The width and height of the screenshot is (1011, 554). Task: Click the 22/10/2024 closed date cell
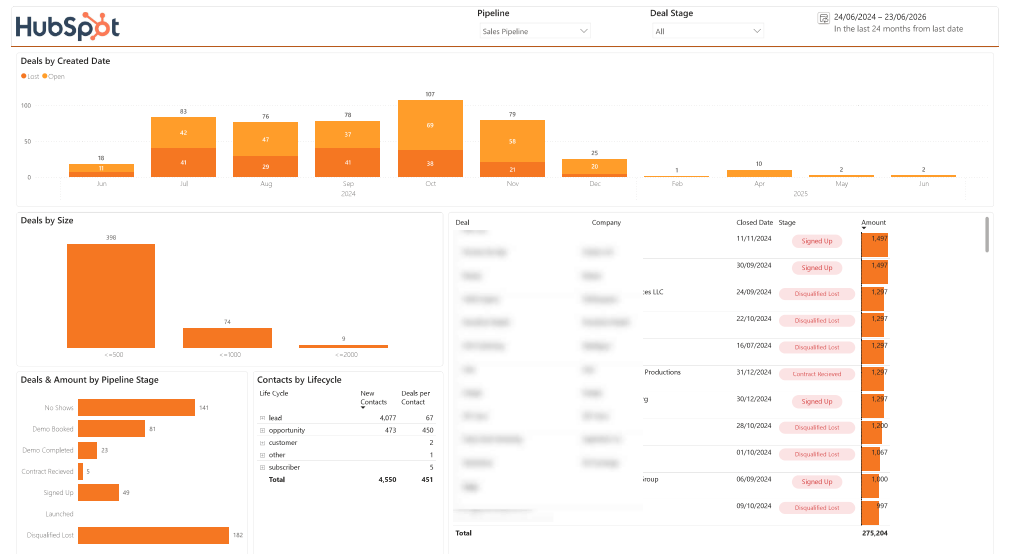pyautogui.click(x=754, y=319)
